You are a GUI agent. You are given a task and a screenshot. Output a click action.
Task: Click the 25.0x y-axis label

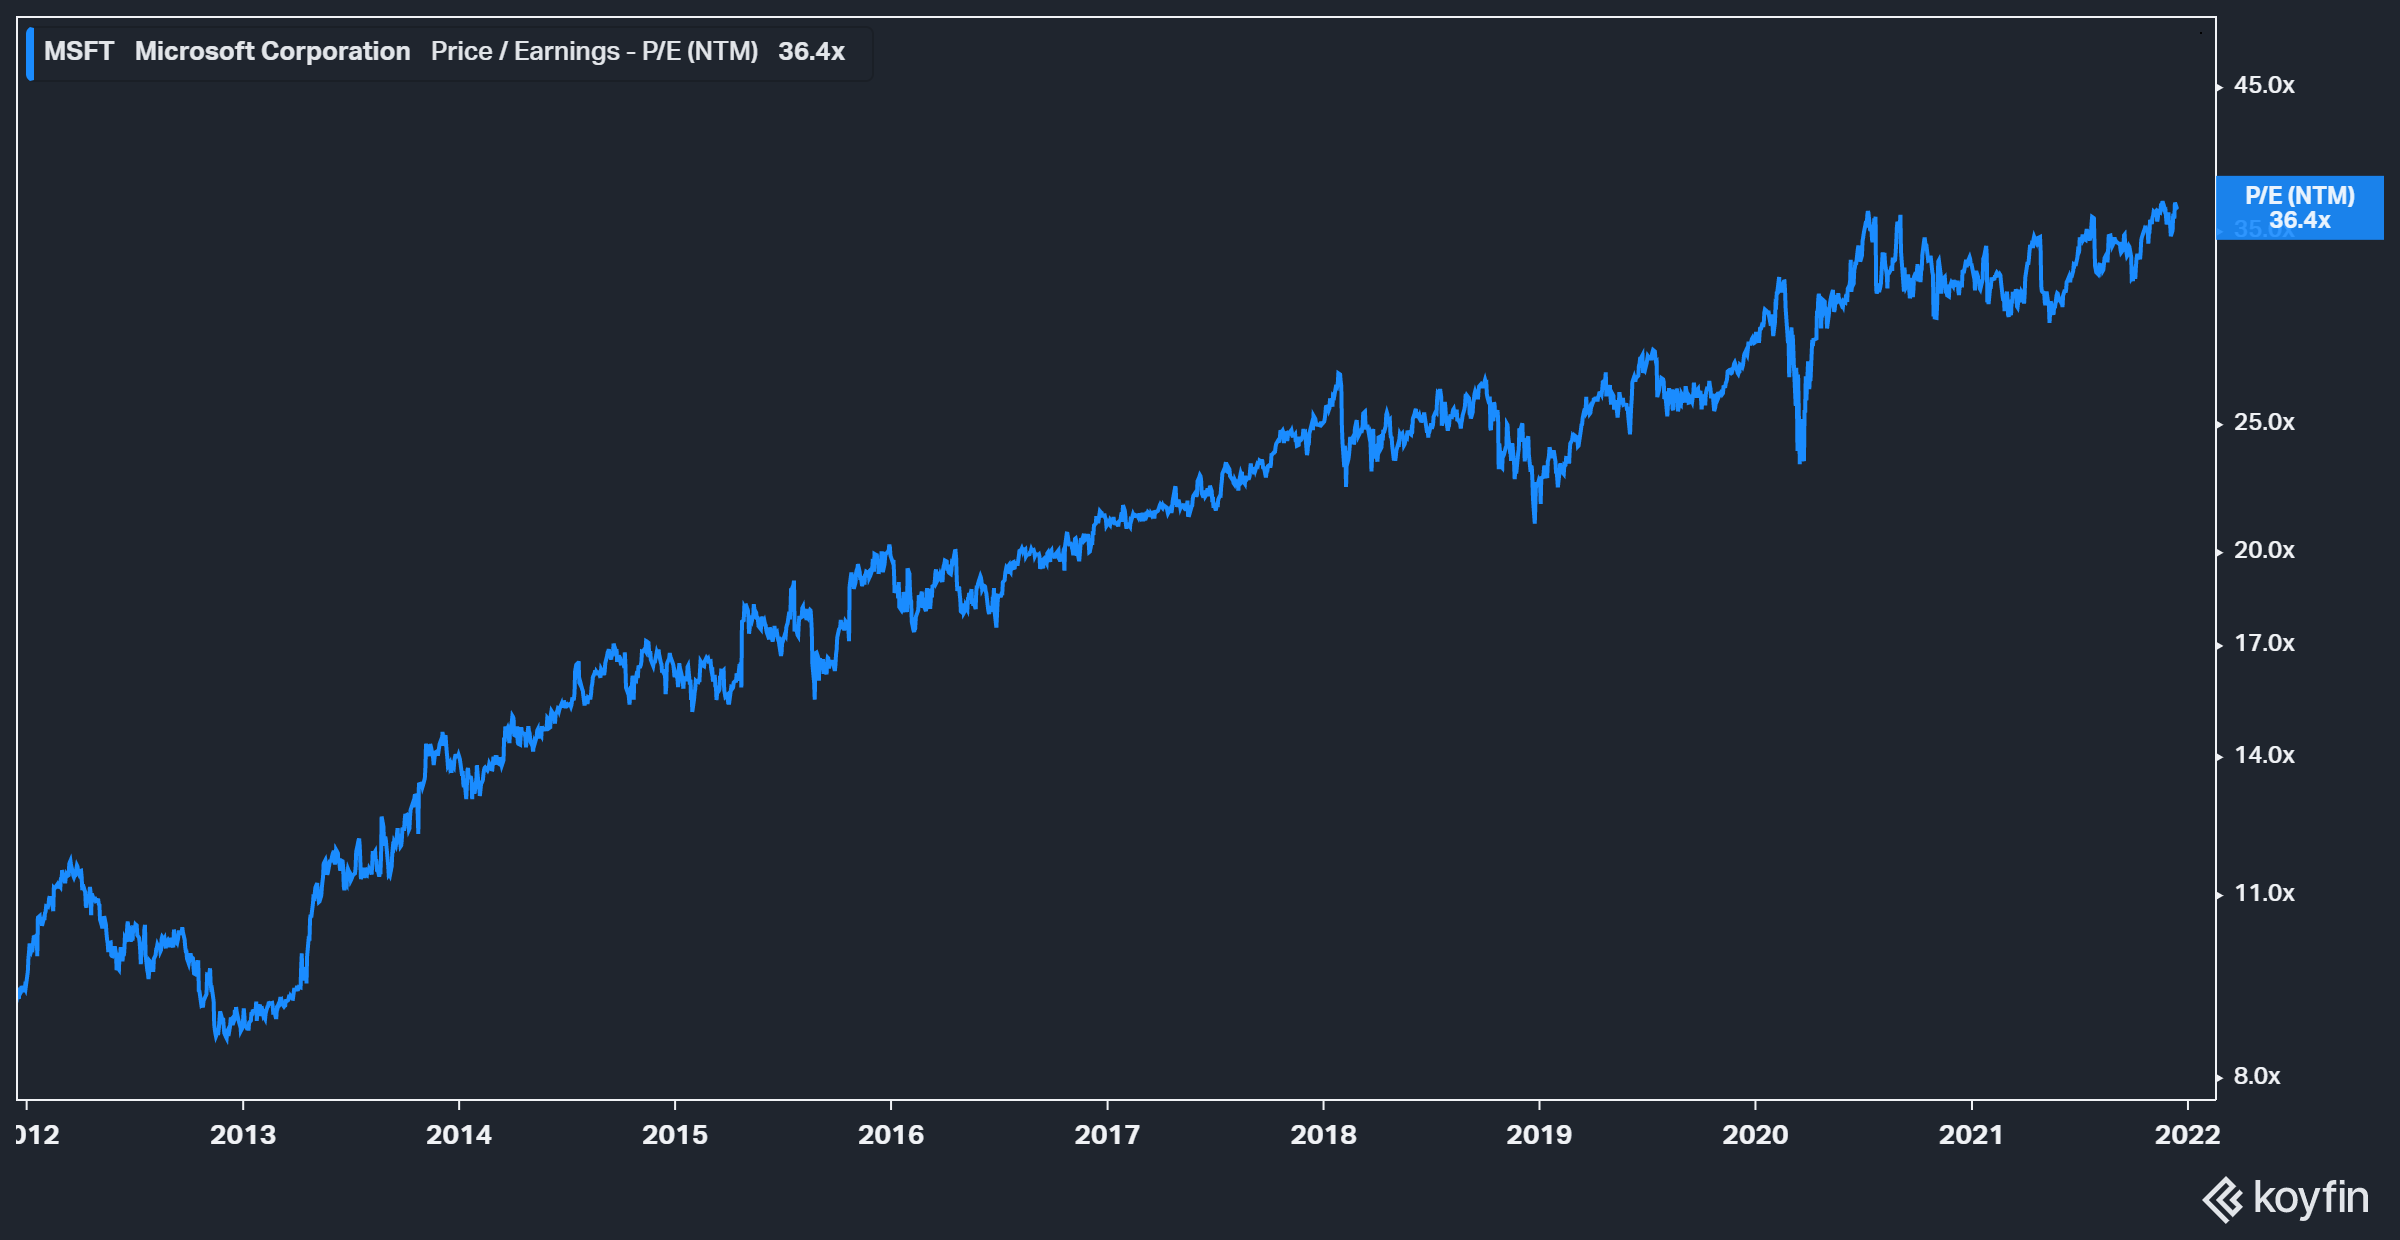pyautogui.click(x=2264, y=423)
